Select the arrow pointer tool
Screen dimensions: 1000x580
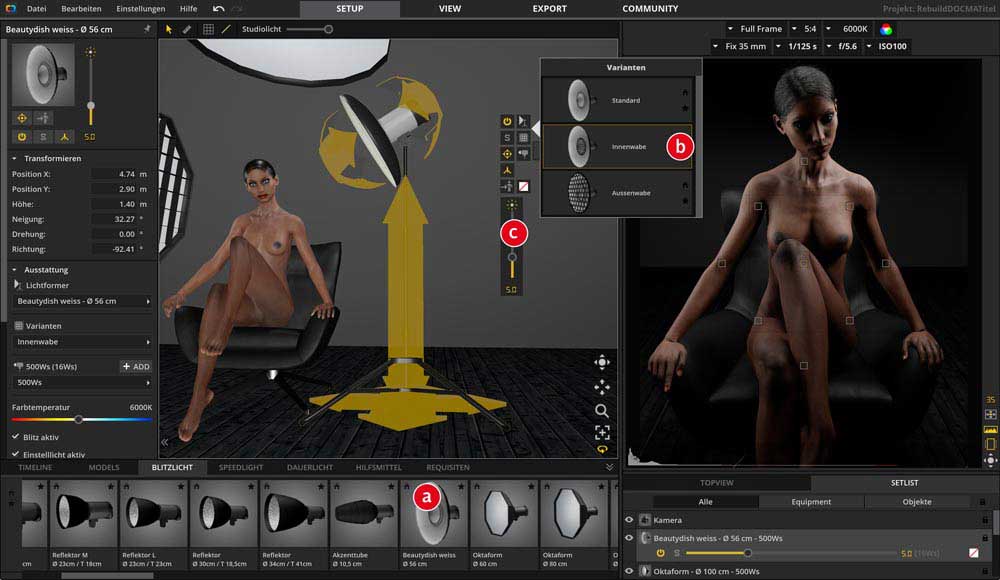[168, 29]
